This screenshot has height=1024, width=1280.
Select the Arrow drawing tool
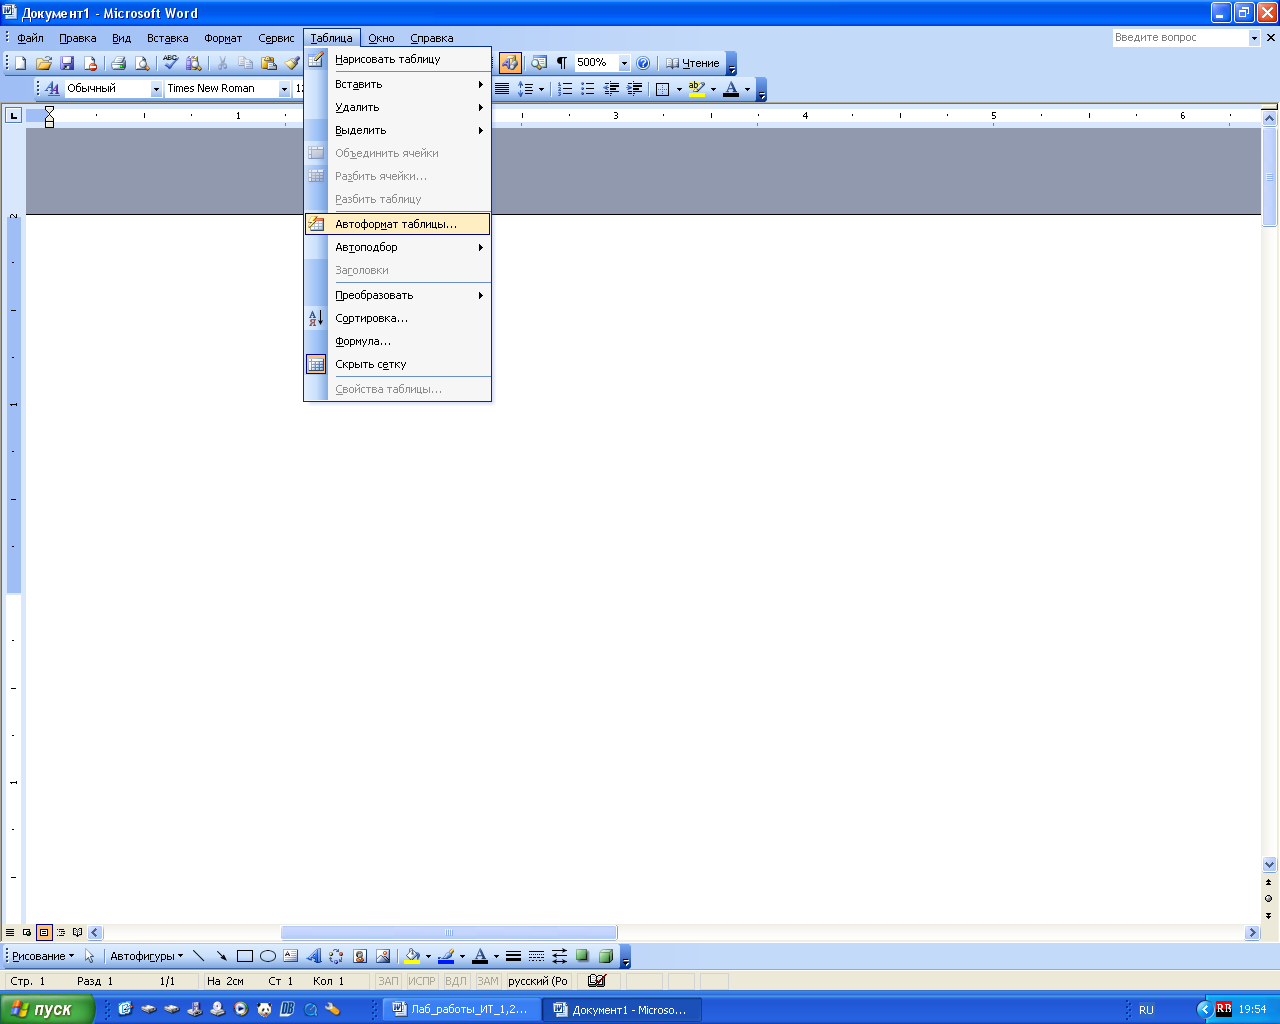pos(221,956)
